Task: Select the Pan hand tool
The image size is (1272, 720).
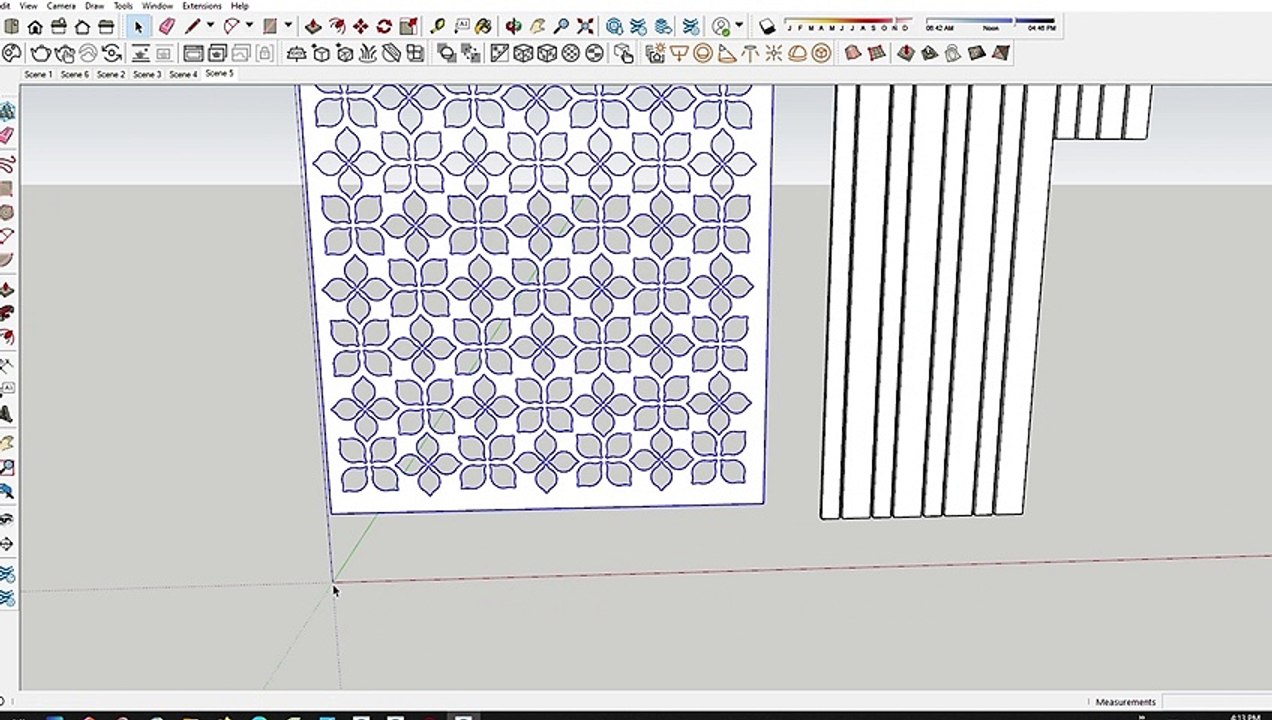Action: click(537, 27)
